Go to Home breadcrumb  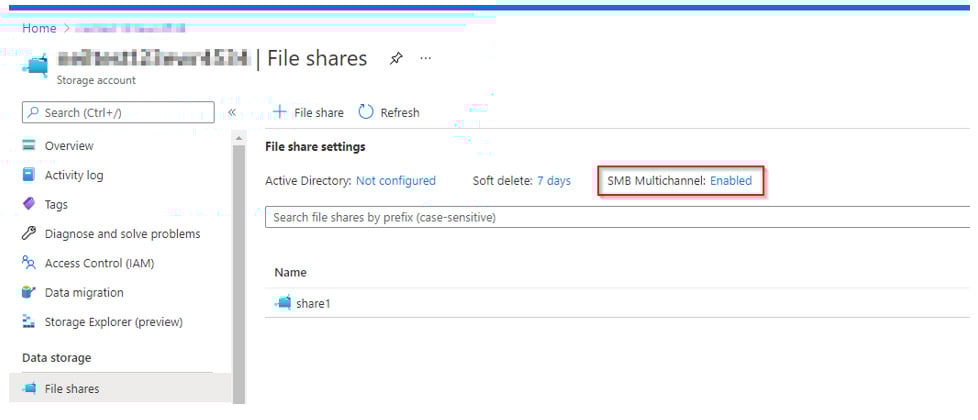[x=39, y=28]
